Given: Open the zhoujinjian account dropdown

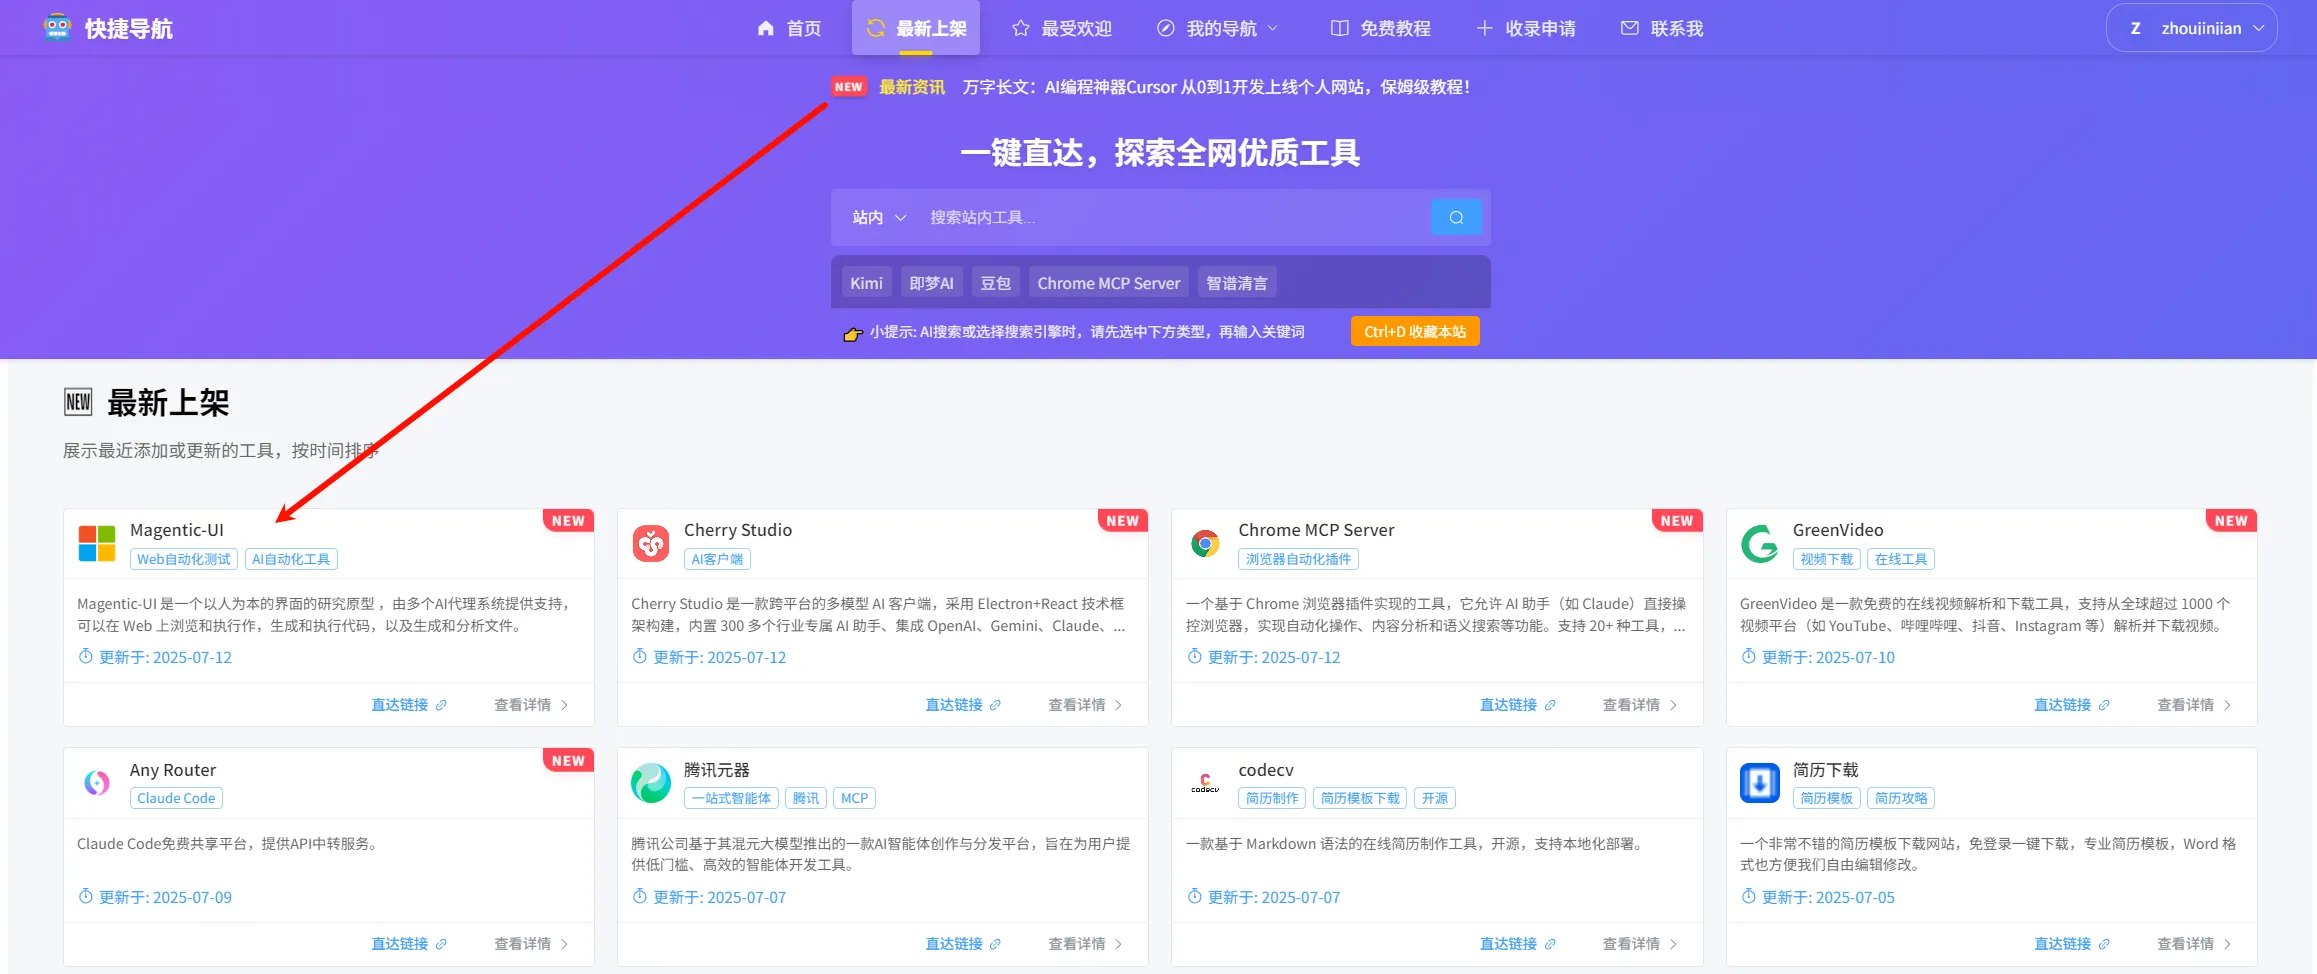Looking at the screenshot, I should [x=2191, y=27].
